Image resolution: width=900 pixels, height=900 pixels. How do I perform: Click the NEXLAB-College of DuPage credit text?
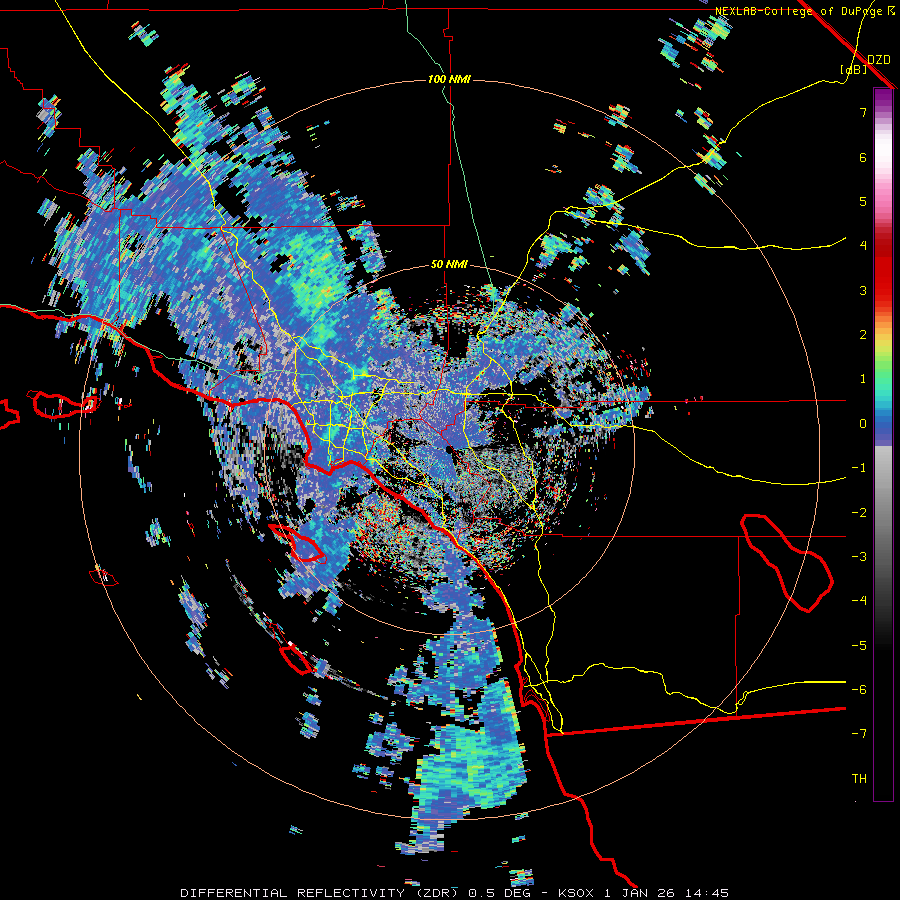800,11
